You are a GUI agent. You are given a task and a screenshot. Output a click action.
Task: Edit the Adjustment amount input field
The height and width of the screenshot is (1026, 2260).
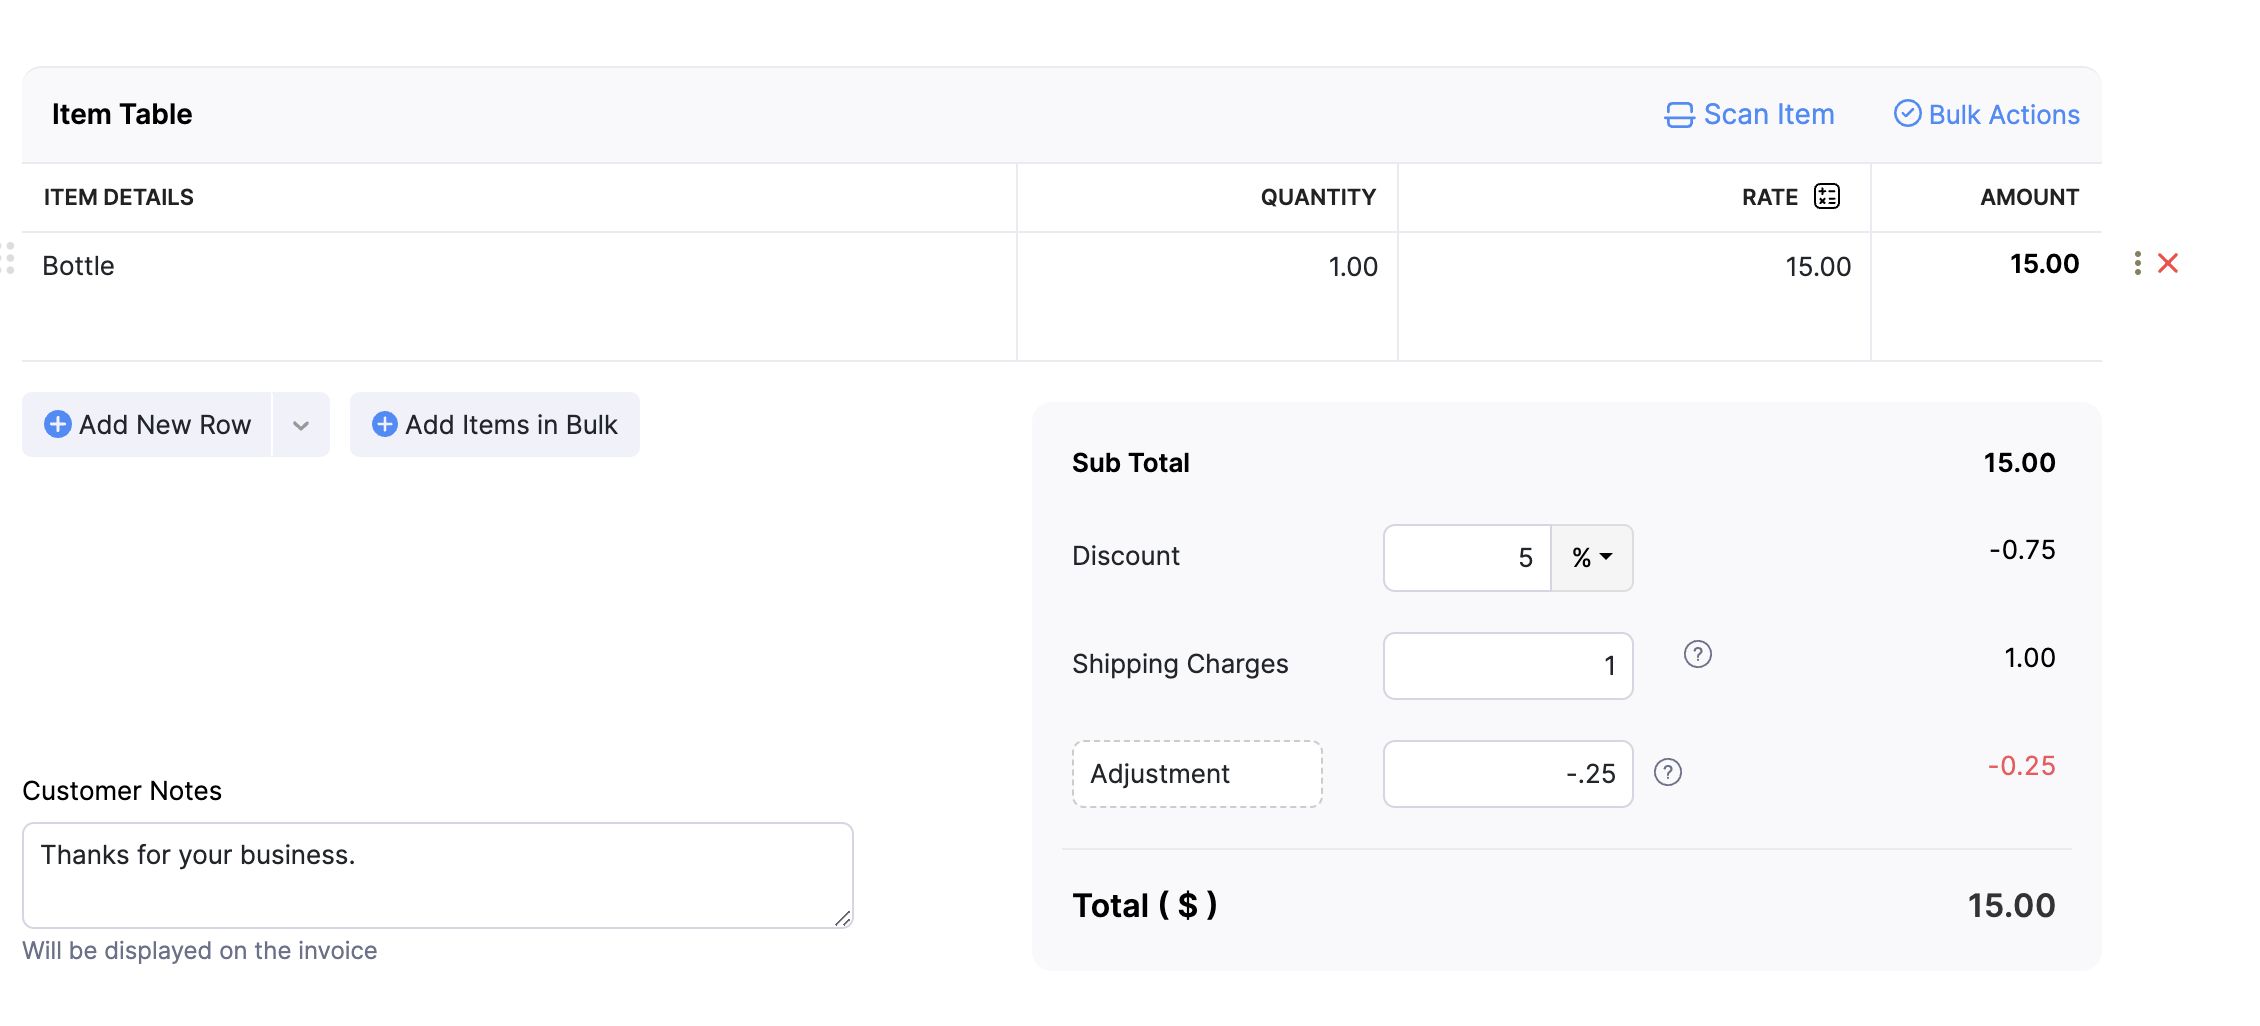(1507, 774)
